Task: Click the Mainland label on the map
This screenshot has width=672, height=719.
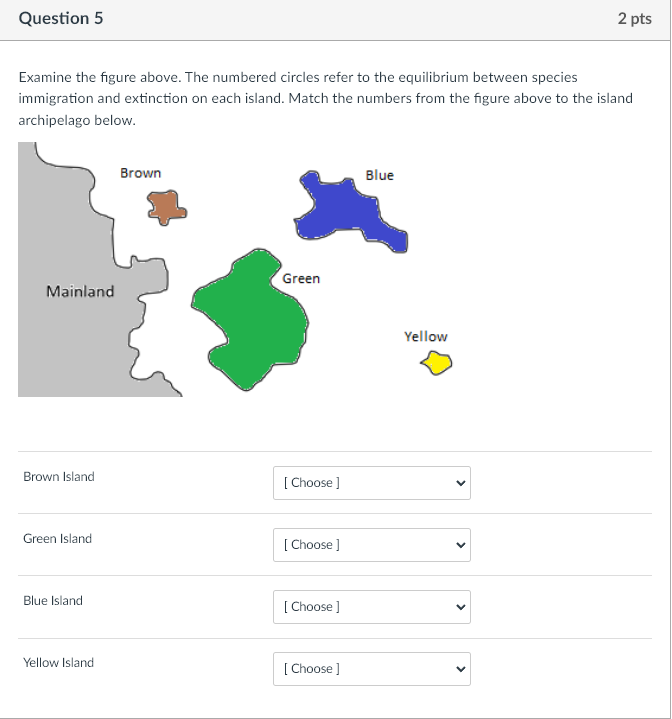Action: pos(80,291)
